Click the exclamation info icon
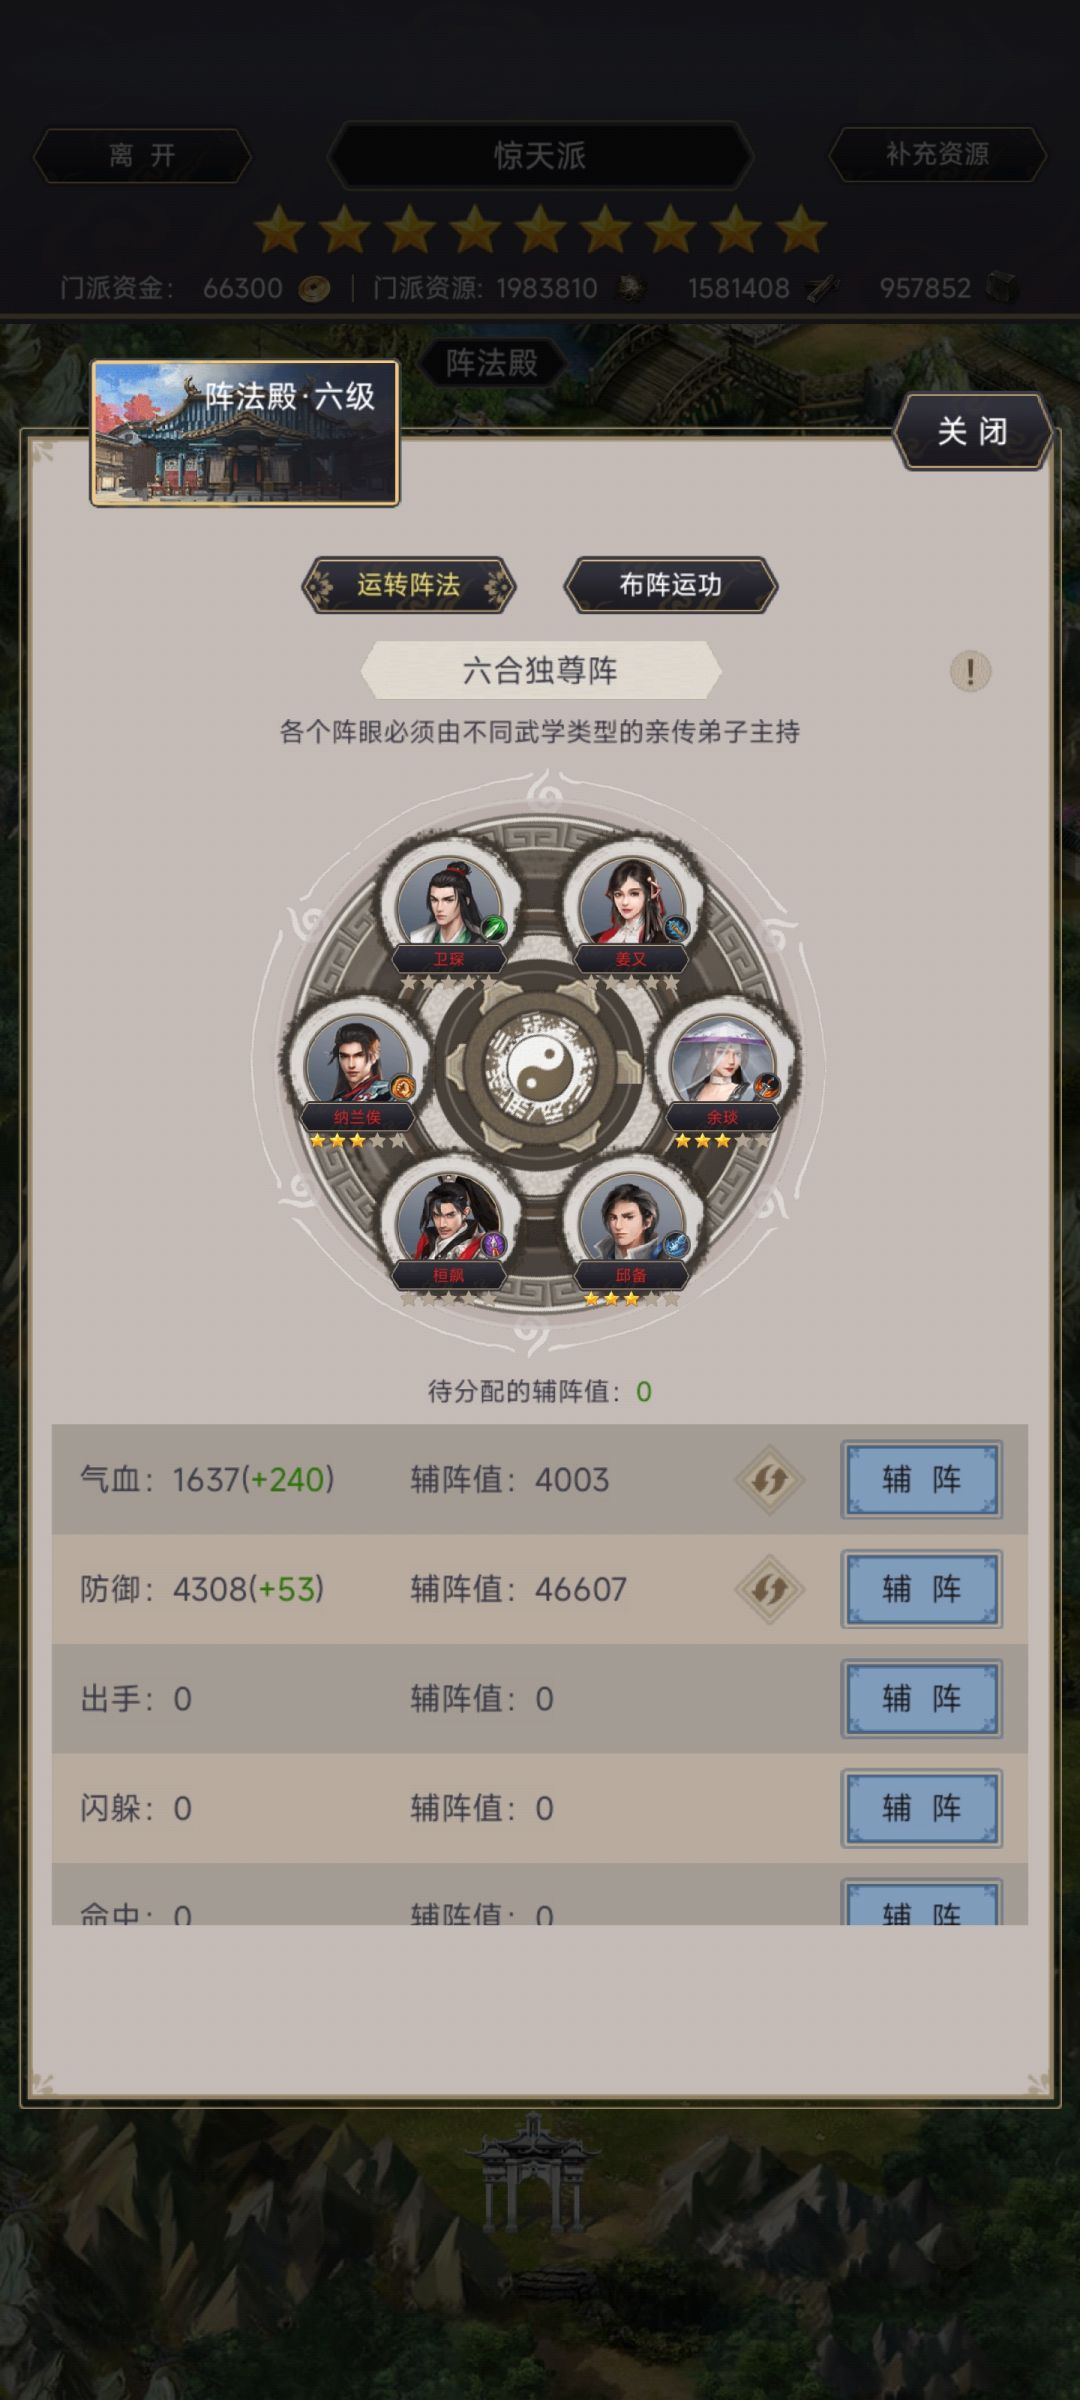The width and height of the screenshot is (1080, 2400). tap(969, 670)
